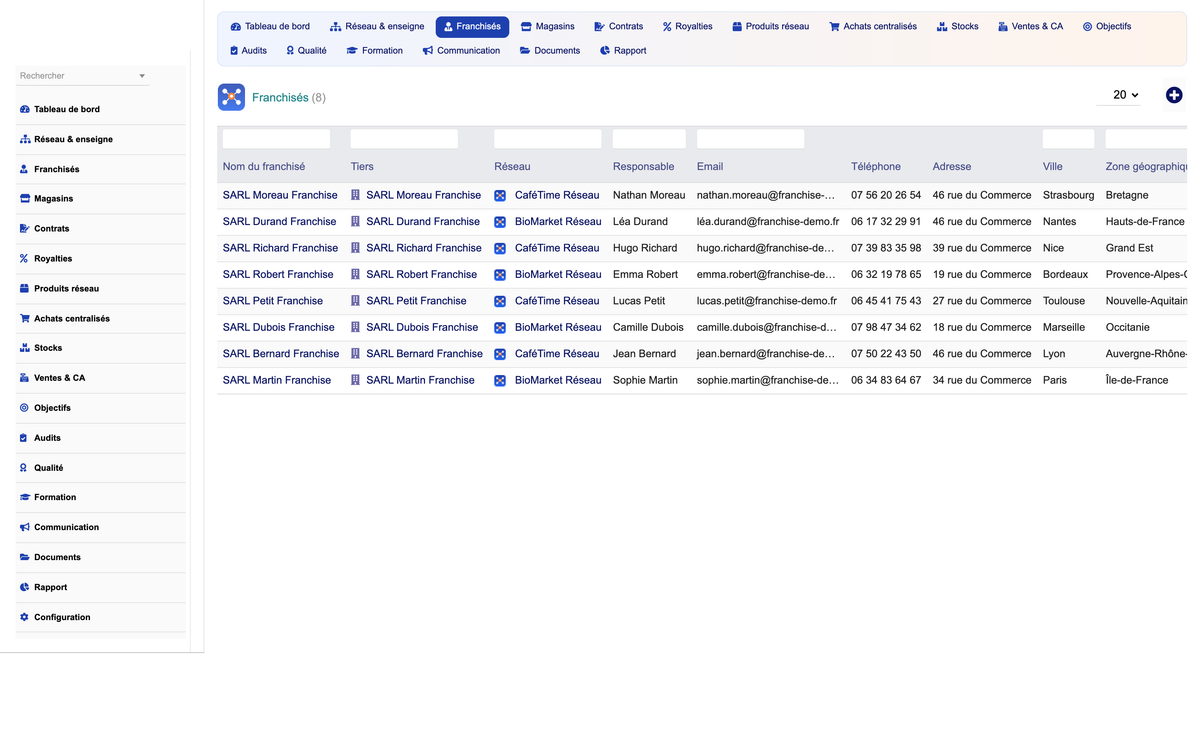Image resolution: width=1200 pixels, height=743 pixels.
Task: Click the Email filter input field
Action: [750, 139]
